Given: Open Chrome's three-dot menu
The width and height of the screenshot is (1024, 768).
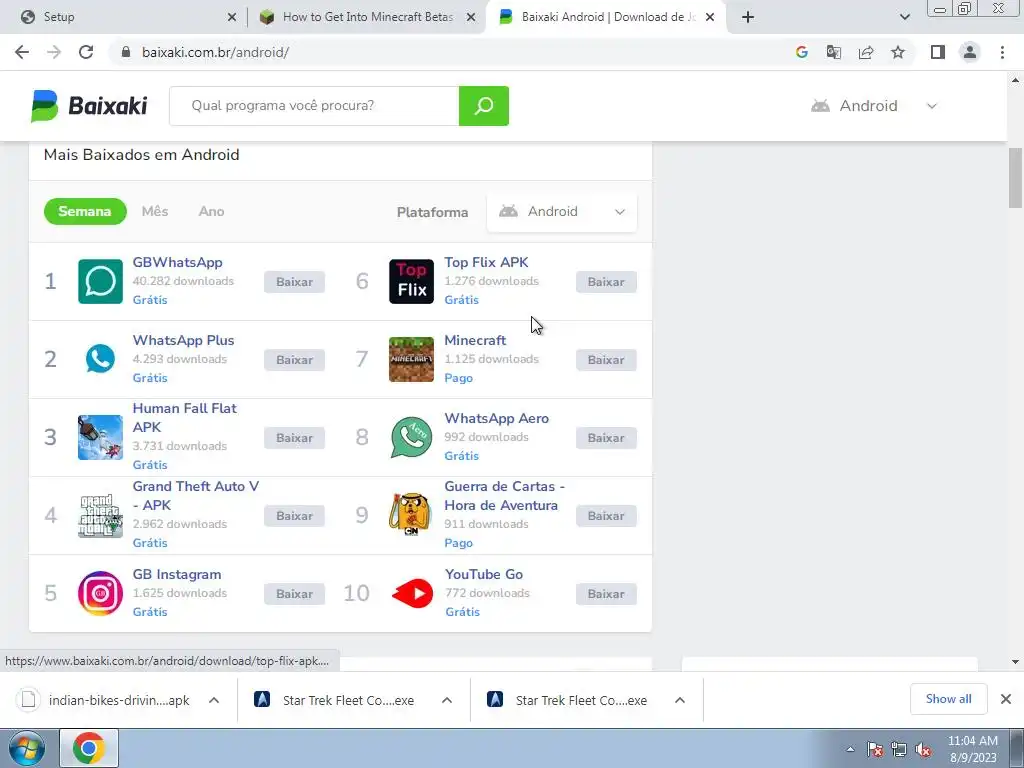Looking at the screenshot, I should pos(1002,52).
